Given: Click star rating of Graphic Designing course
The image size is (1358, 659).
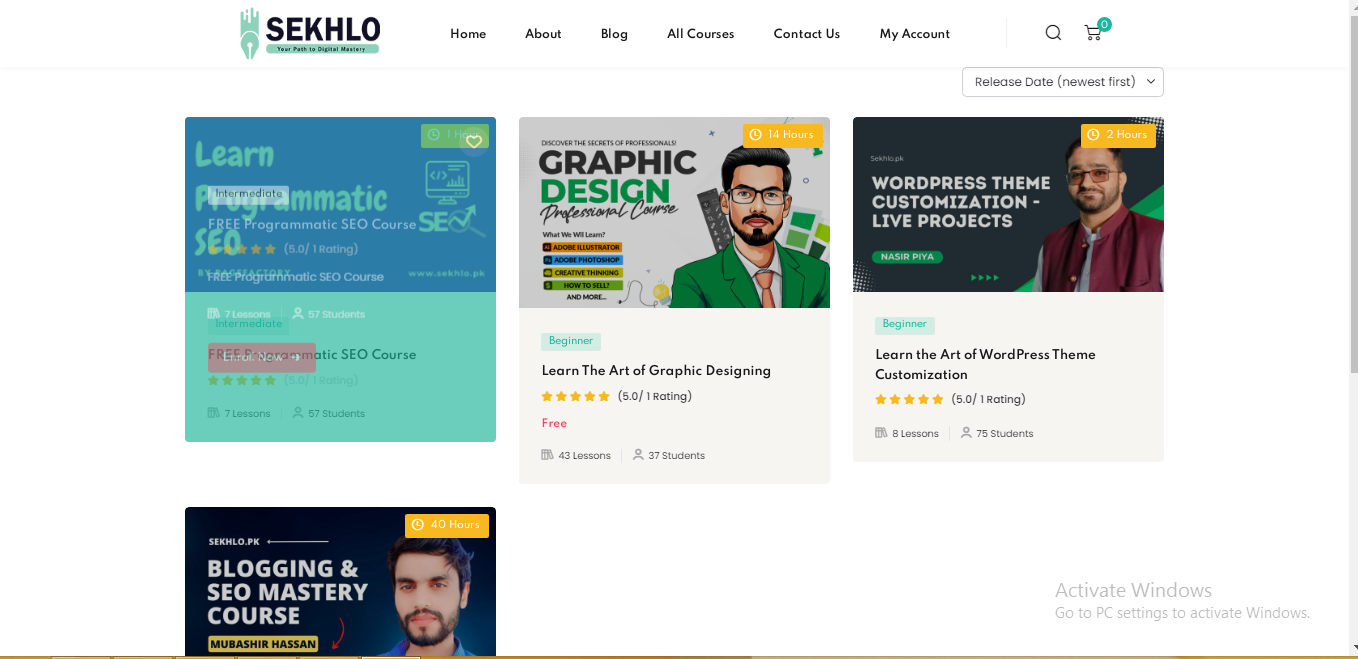Looking at the screenshot, I should (x=575, y=396).
